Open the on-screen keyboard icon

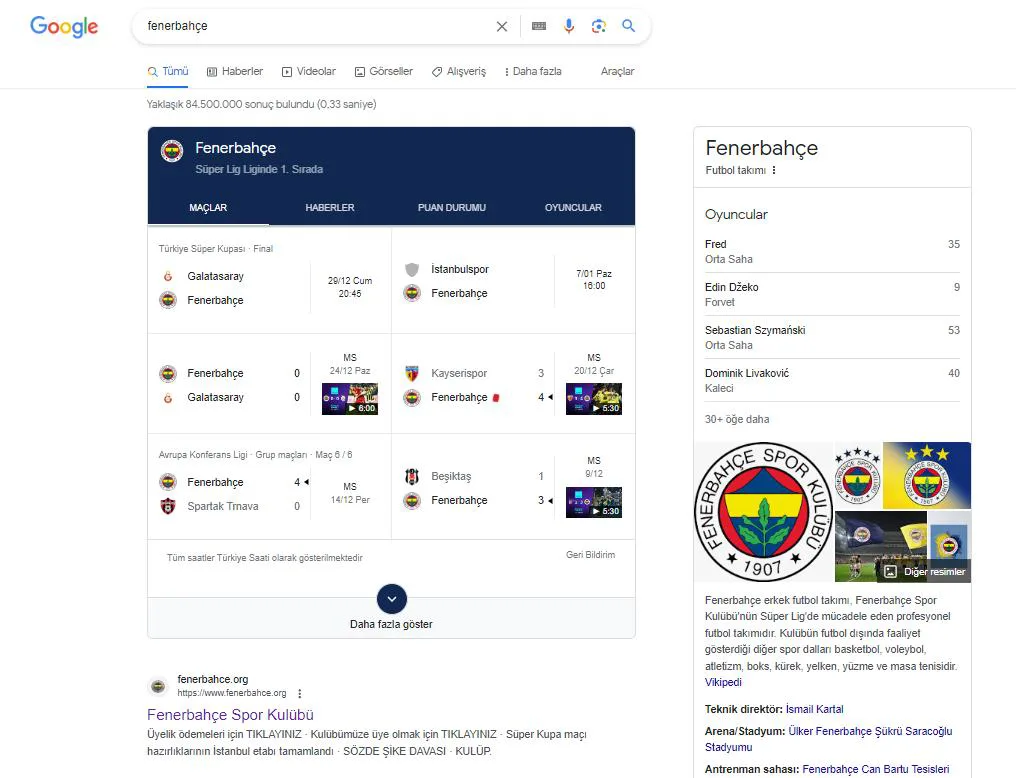[538, 26]
